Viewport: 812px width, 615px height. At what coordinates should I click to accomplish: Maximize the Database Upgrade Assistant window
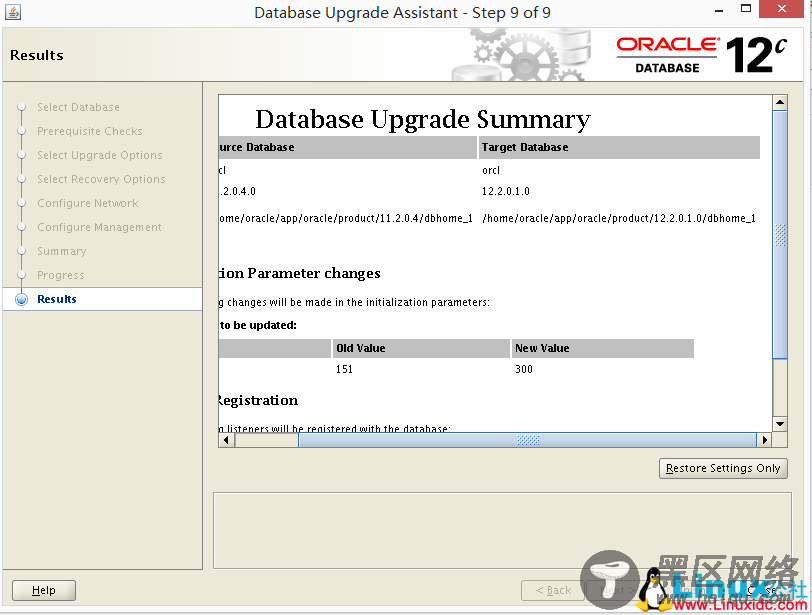[x=746, y=9]
